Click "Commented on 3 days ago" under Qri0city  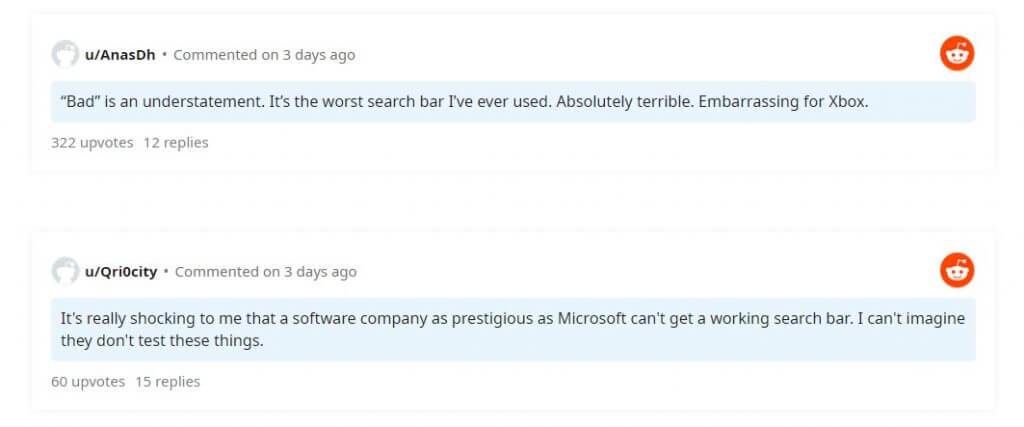pos(266,272)
